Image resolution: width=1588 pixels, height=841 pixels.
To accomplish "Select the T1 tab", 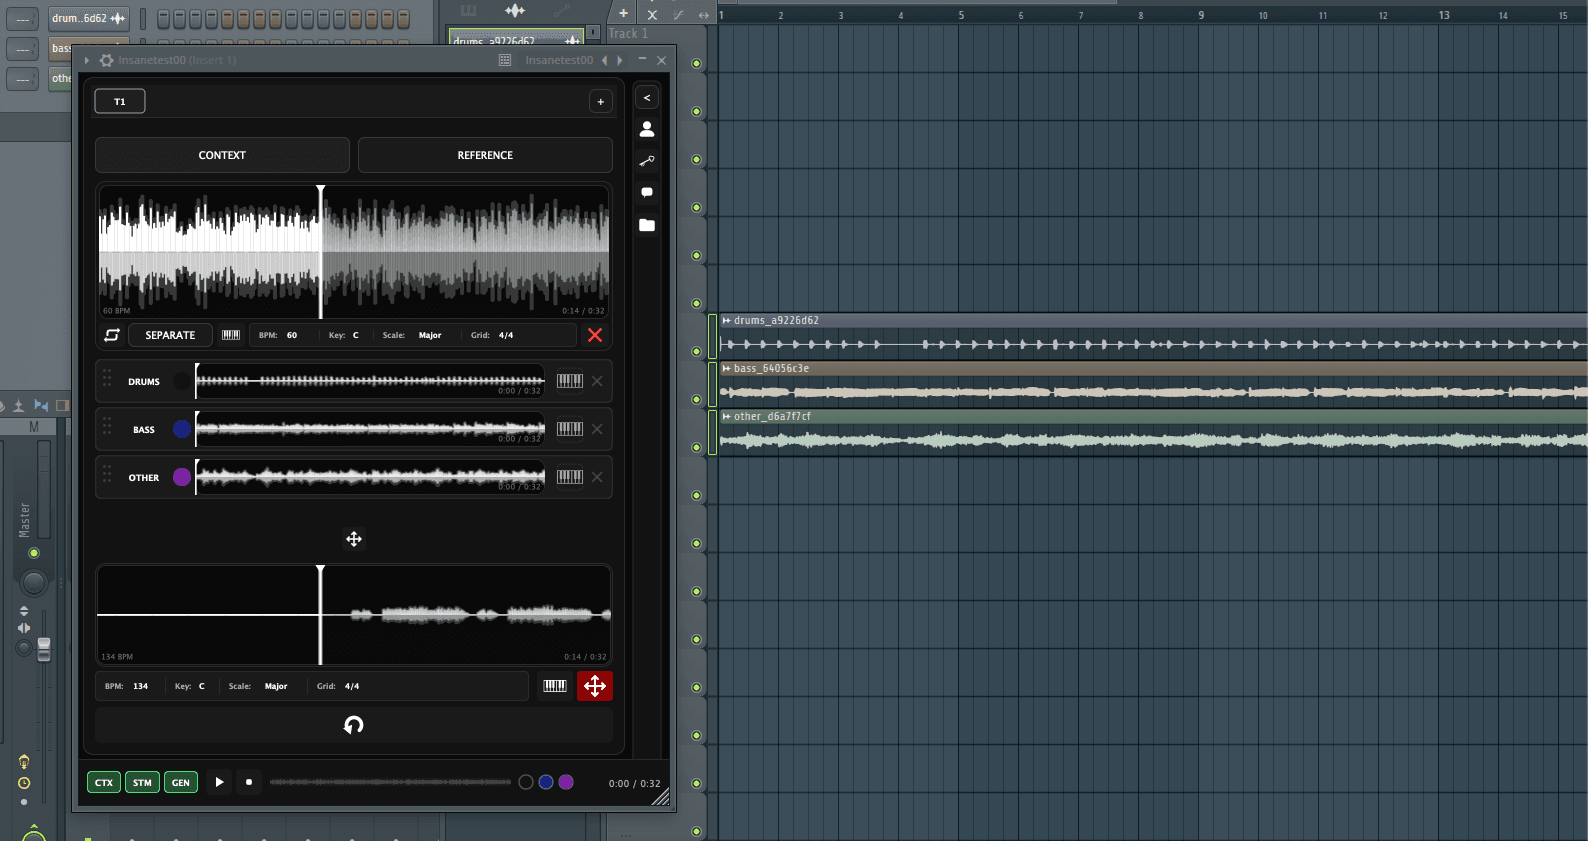I will coord(120,101).
